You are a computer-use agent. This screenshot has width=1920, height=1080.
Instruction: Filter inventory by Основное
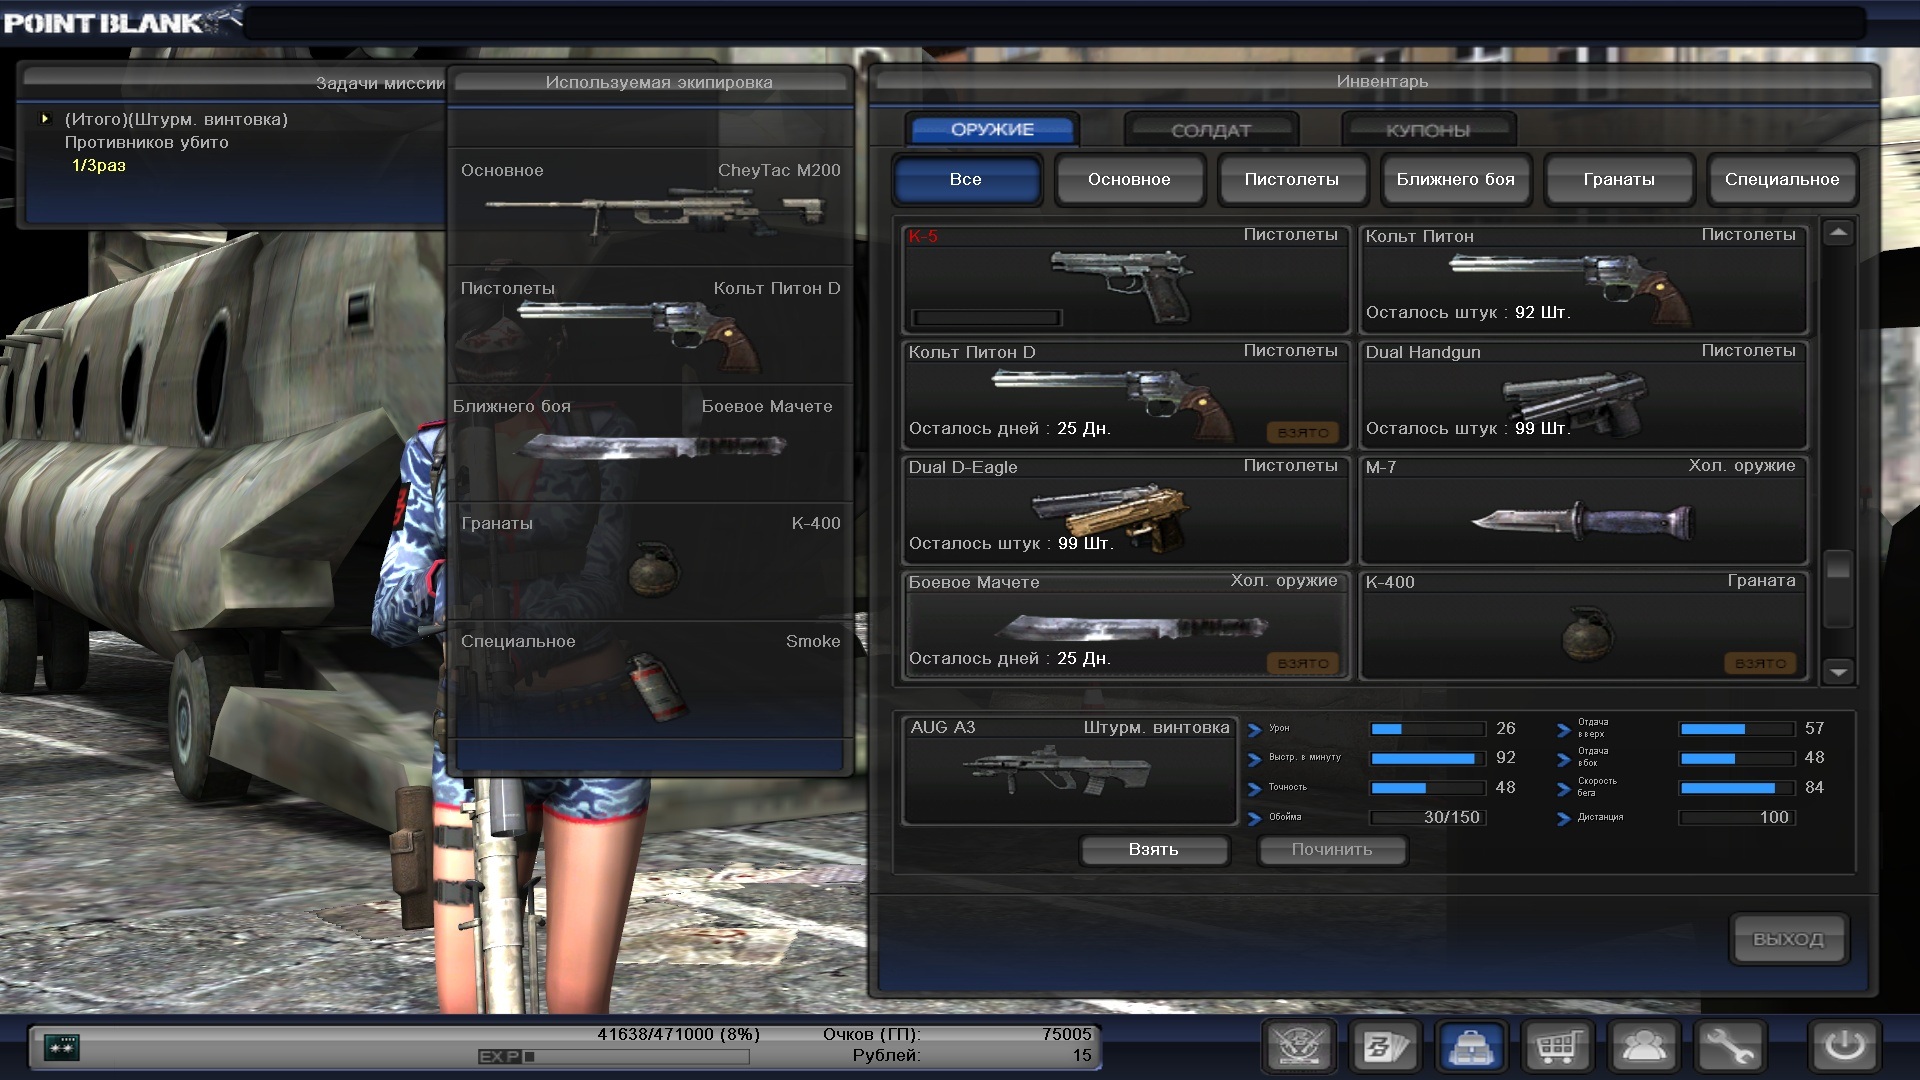1129,180
